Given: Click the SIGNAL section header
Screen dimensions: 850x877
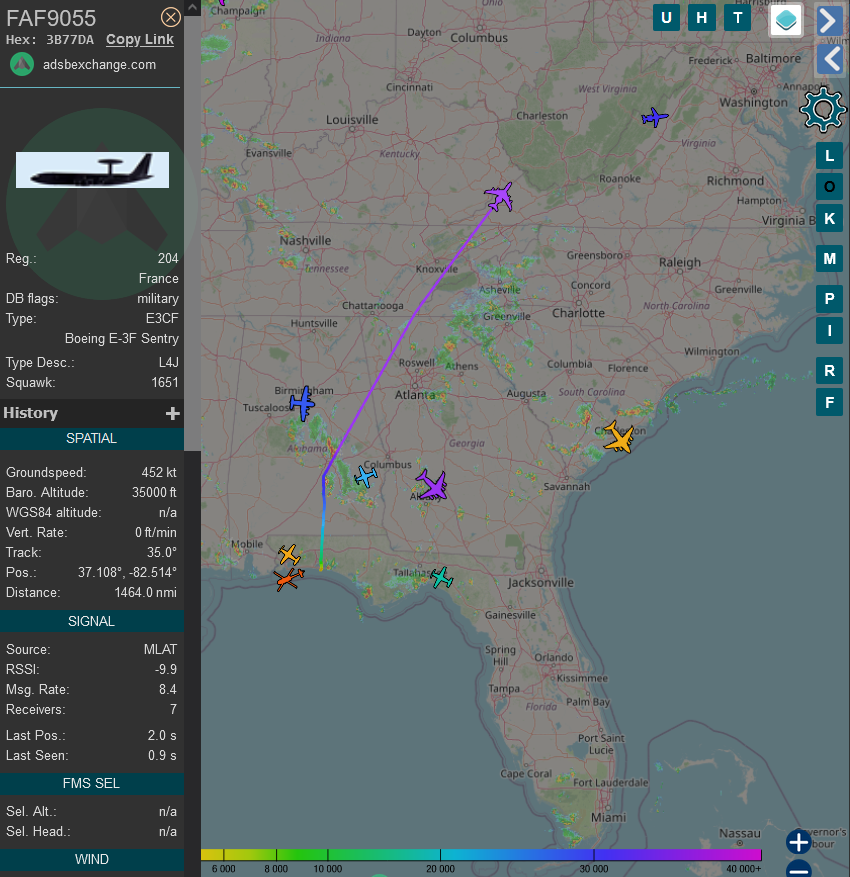Looking at the screenshot, I should point(92,621).
